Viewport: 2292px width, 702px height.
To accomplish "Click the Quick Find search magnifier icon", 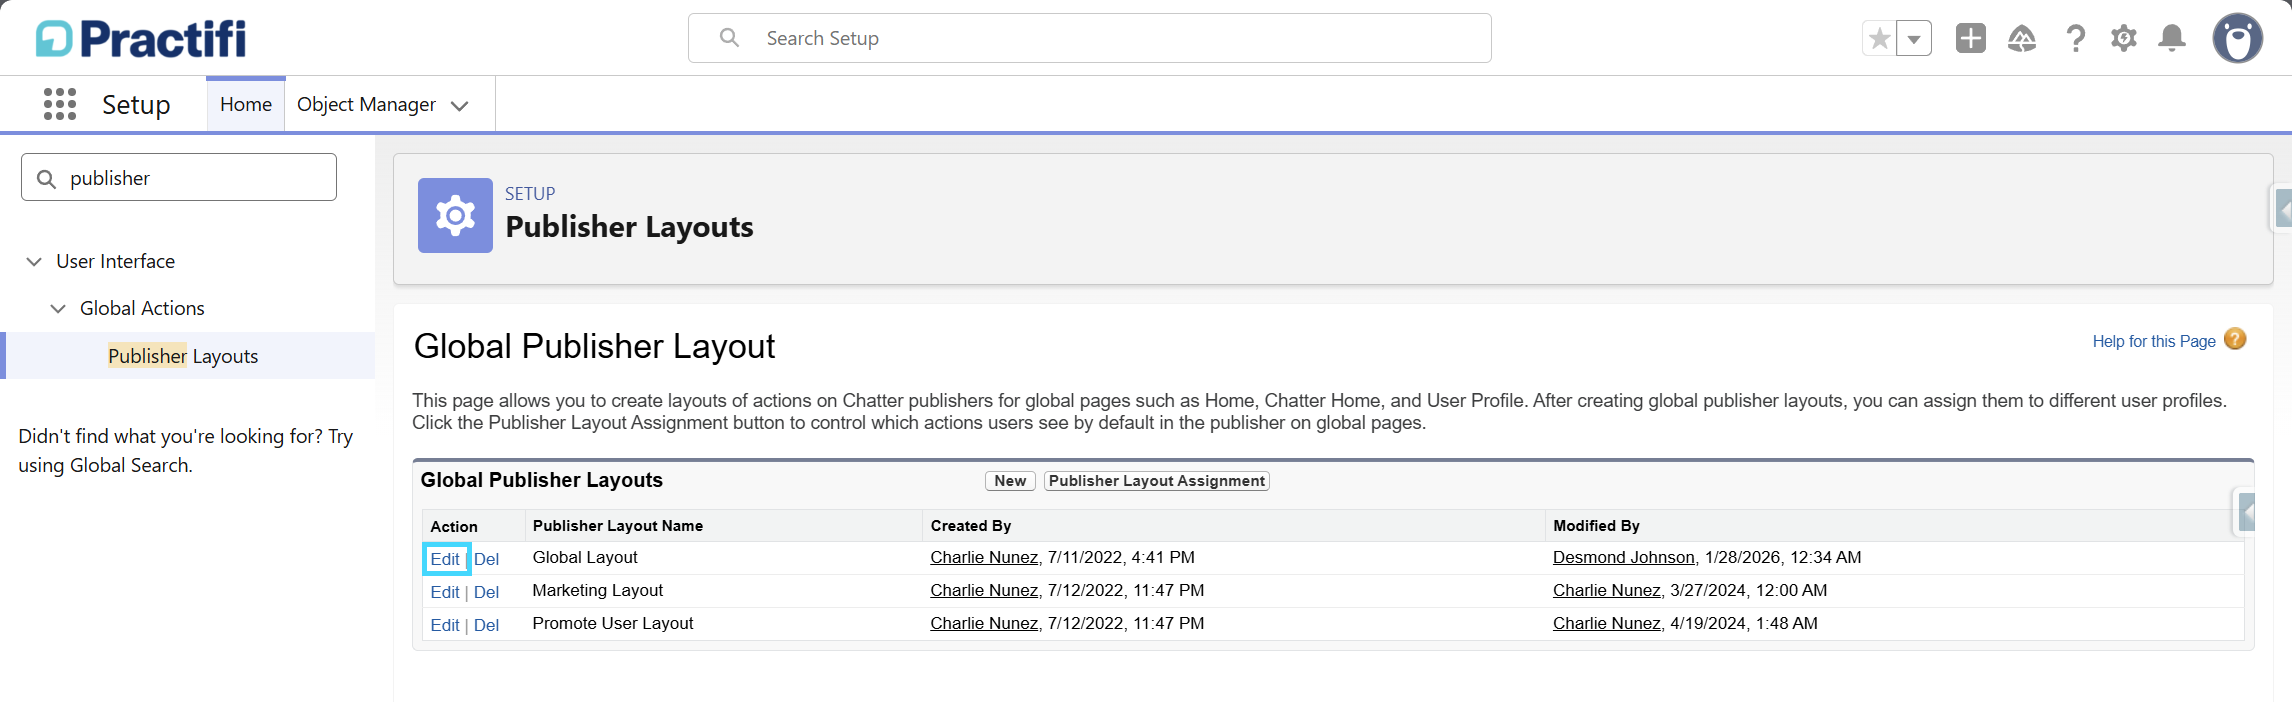I will (46, 179).
